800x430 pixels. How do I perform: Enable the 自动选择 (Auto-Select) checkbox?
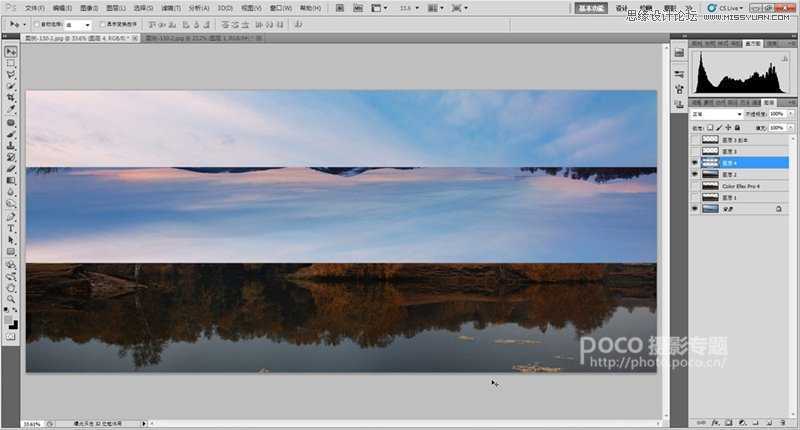tap(37, 24)
